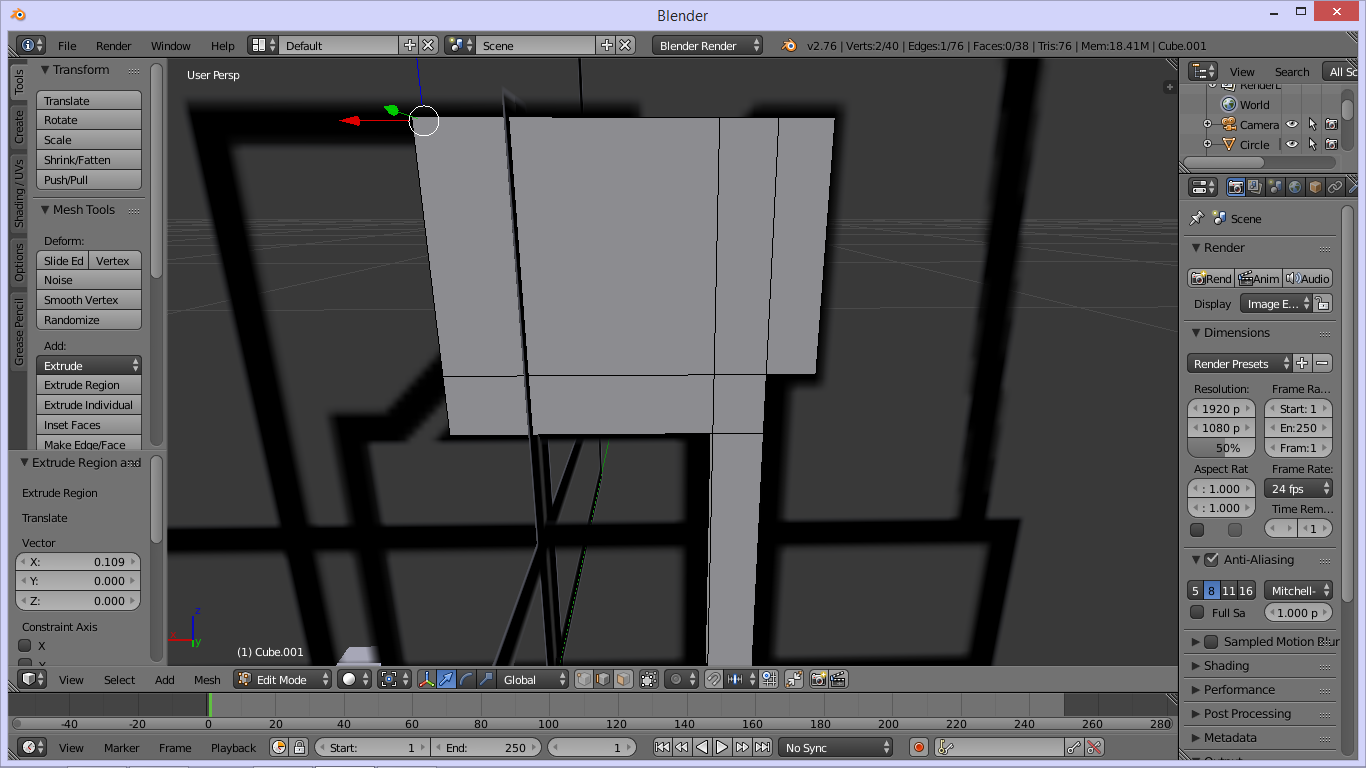Screen dimensions: 1366x768
Task: Open the Blender Render engine dropdown
Action: (x=707, y=45)
